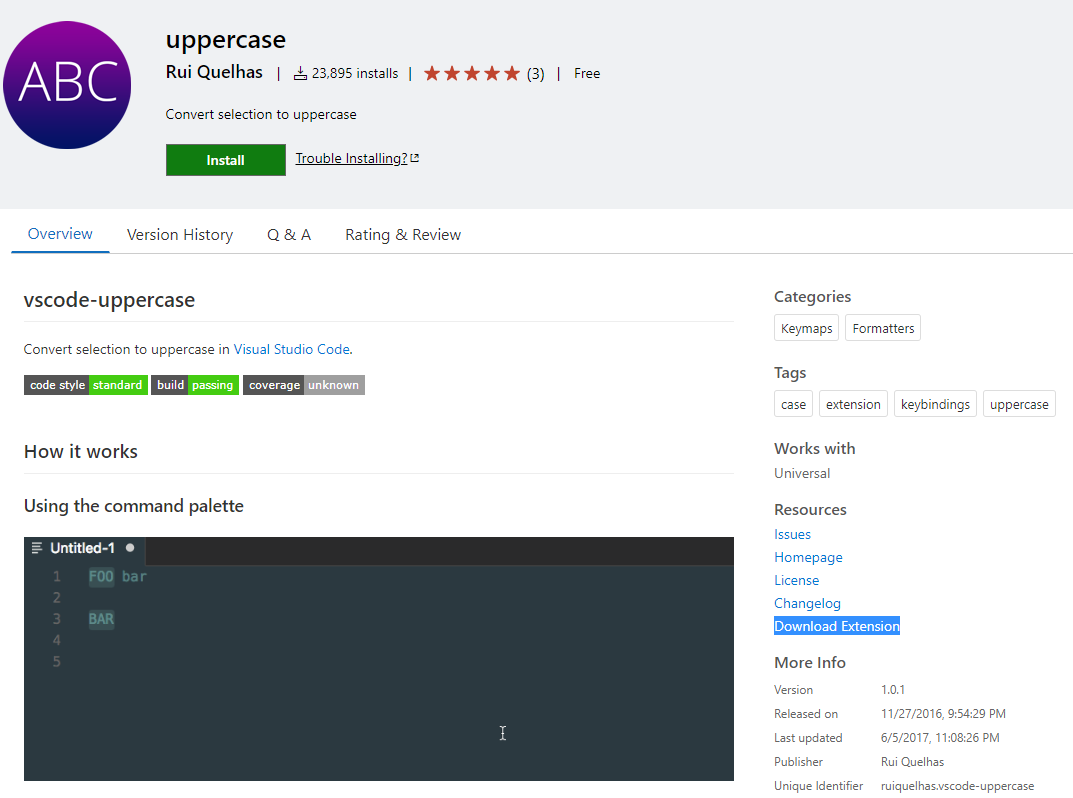Click the Untitled-1 editor tab label

[82, 548]
